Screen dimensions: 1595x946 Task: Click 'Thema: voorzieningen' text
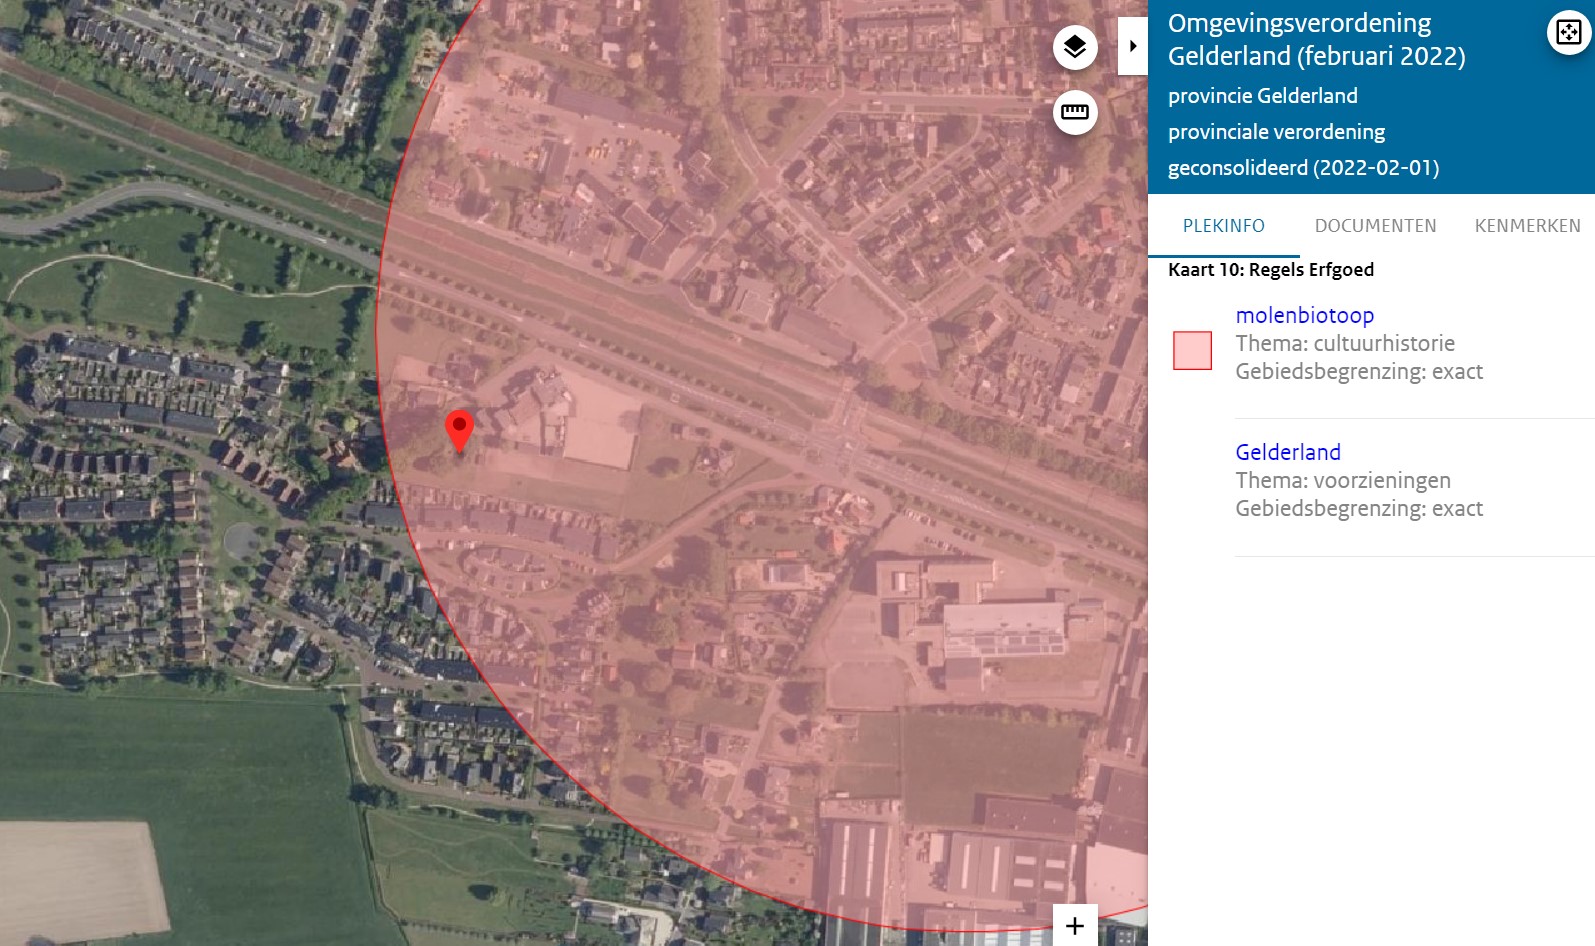pos(1343,480)
